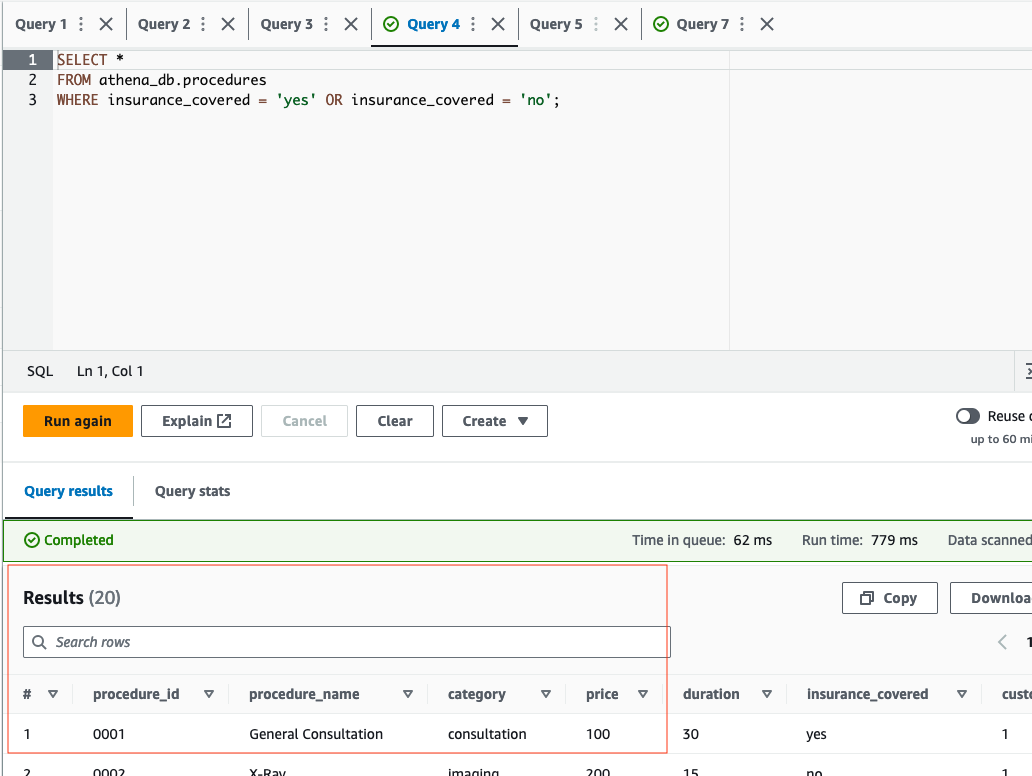The image size is (1032, 776).
Task: Click the Time in queue 62 ms text
Action: click(x=702, y=540)
